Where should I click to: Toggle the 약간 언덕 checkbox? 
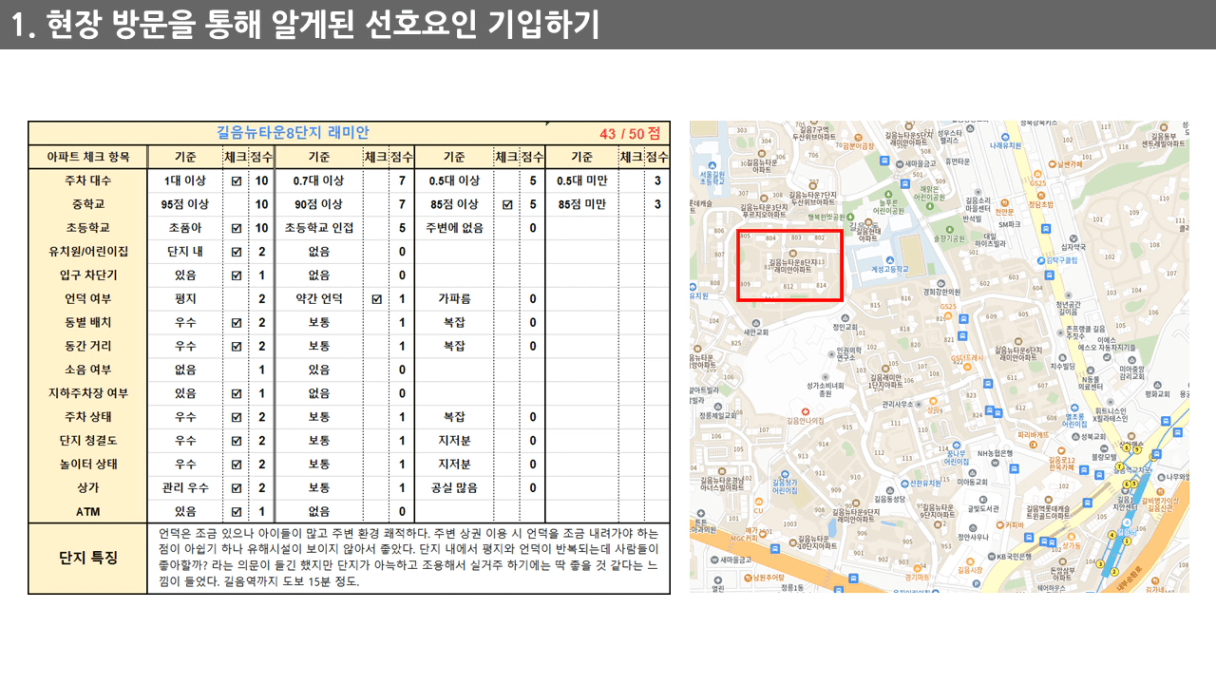[x=376, y=299]
